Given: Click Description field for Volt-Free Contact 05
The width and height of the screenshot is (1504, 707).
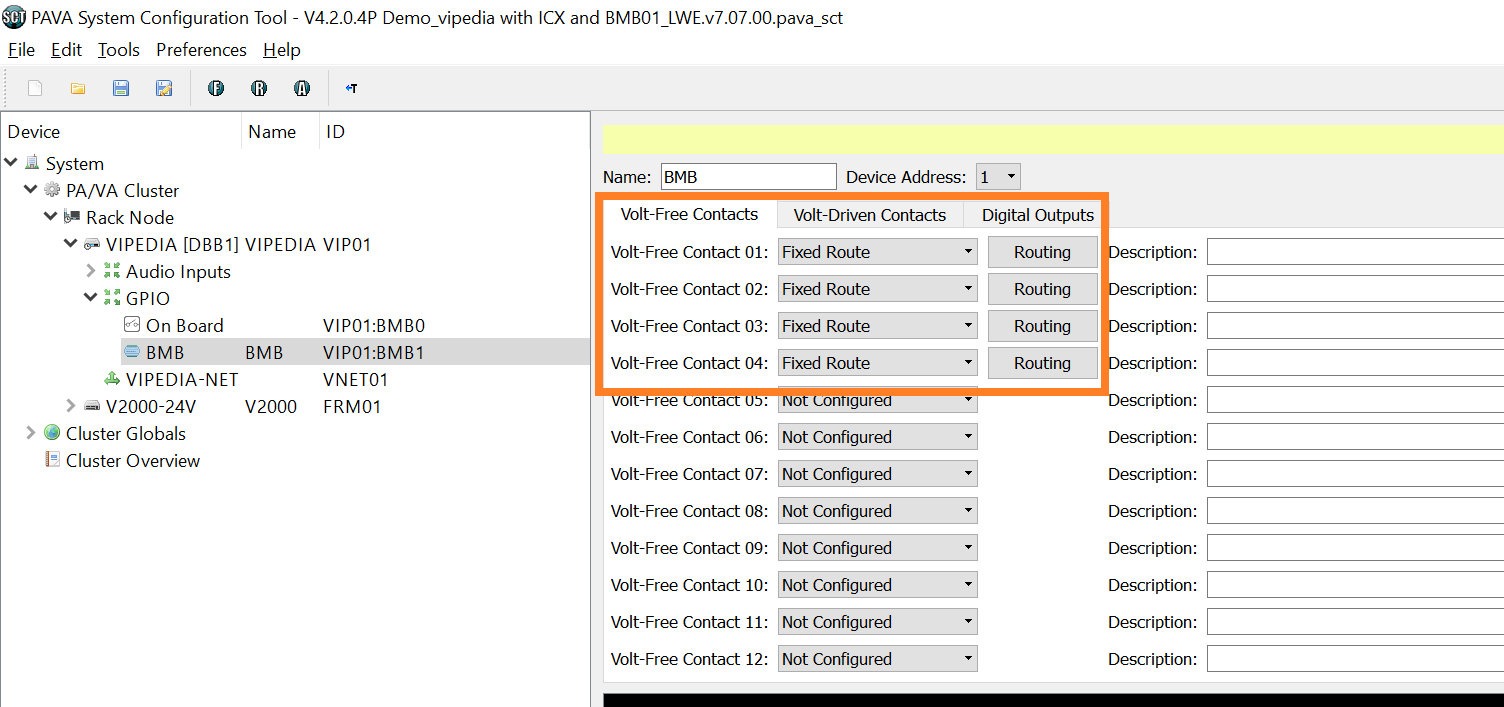Looking at the screenshot, I should click(x=1355, y=400).
